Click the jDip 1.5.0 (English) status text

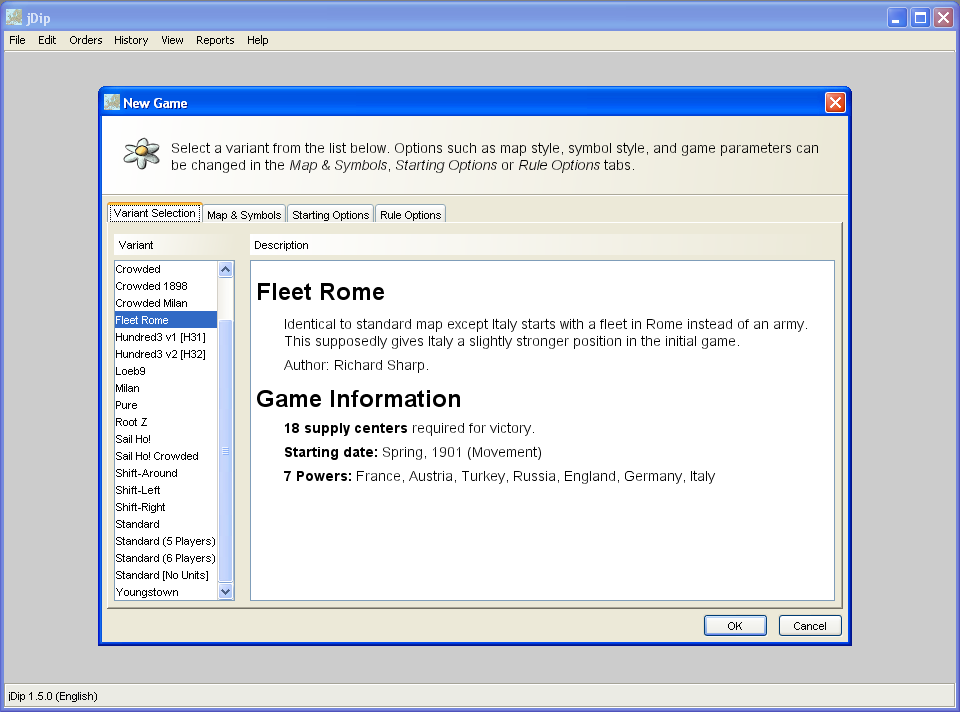point(53,696)
